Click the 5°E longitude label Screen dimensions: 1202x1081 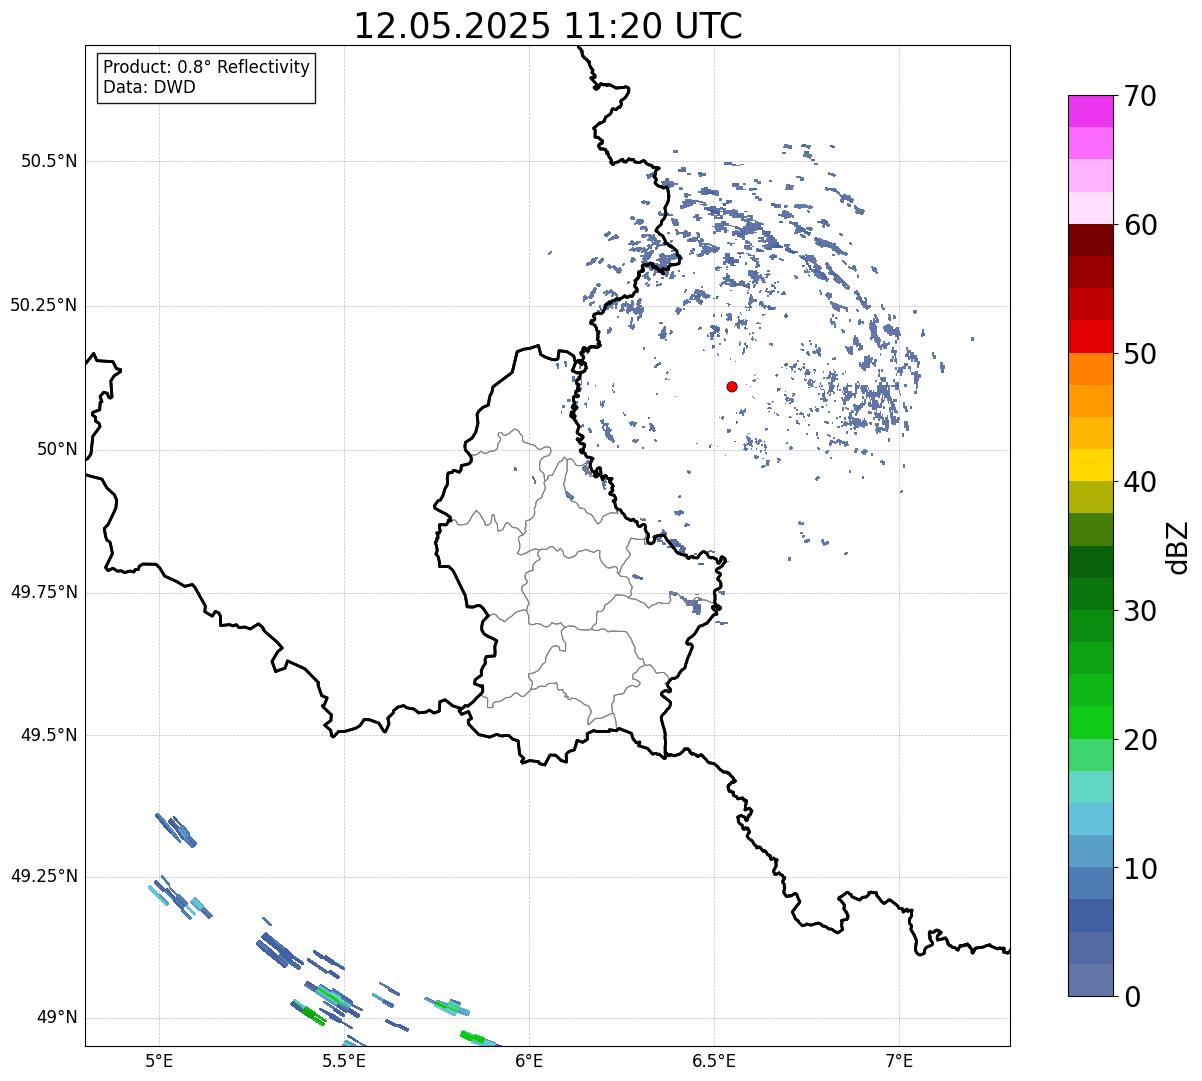159,1061
